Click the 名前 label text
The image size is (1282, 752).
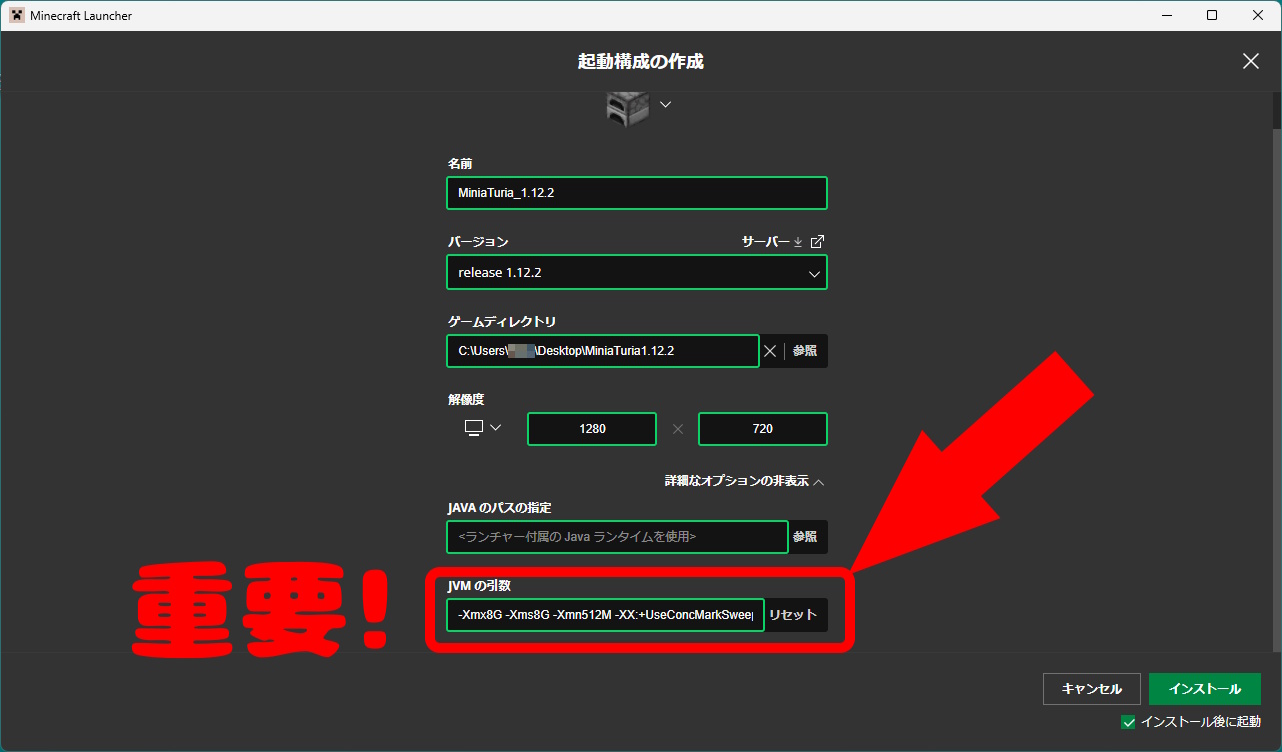tap(460, 163)
